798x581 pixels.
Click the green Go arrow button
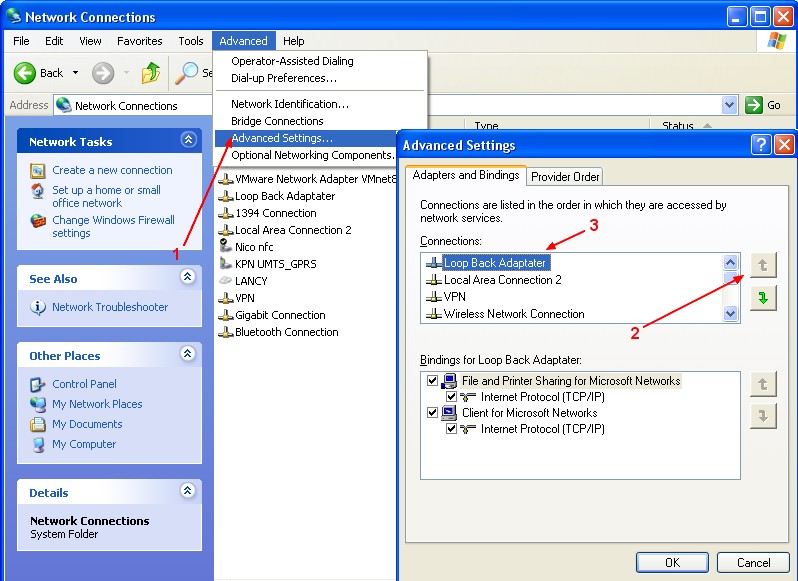754,105
